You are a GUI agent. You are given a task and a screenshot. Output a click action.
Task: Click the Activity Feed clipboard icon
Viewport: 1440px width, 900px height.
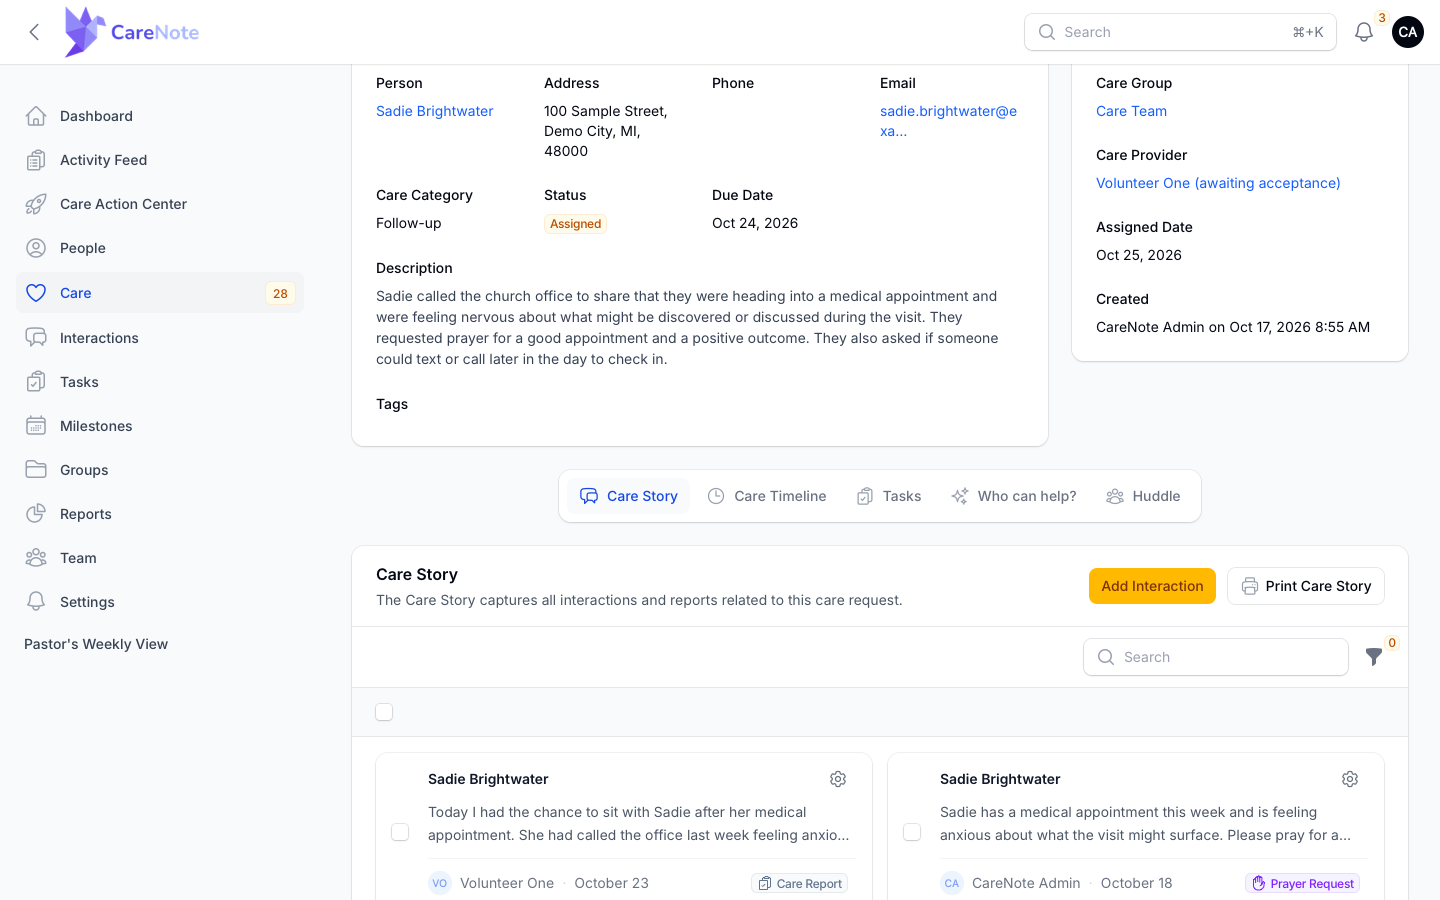coord(36,160)
